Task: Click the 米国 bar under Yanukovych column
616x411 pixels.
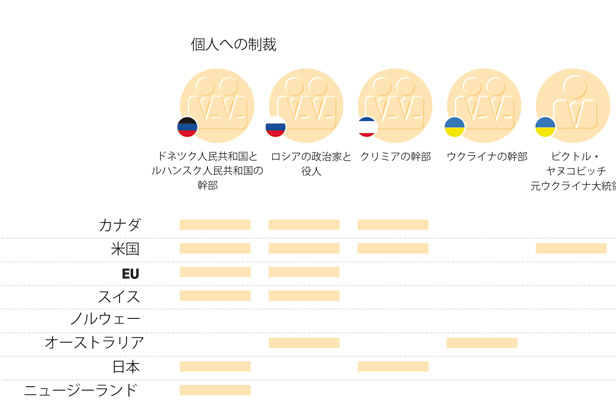Action: point(571,248)
